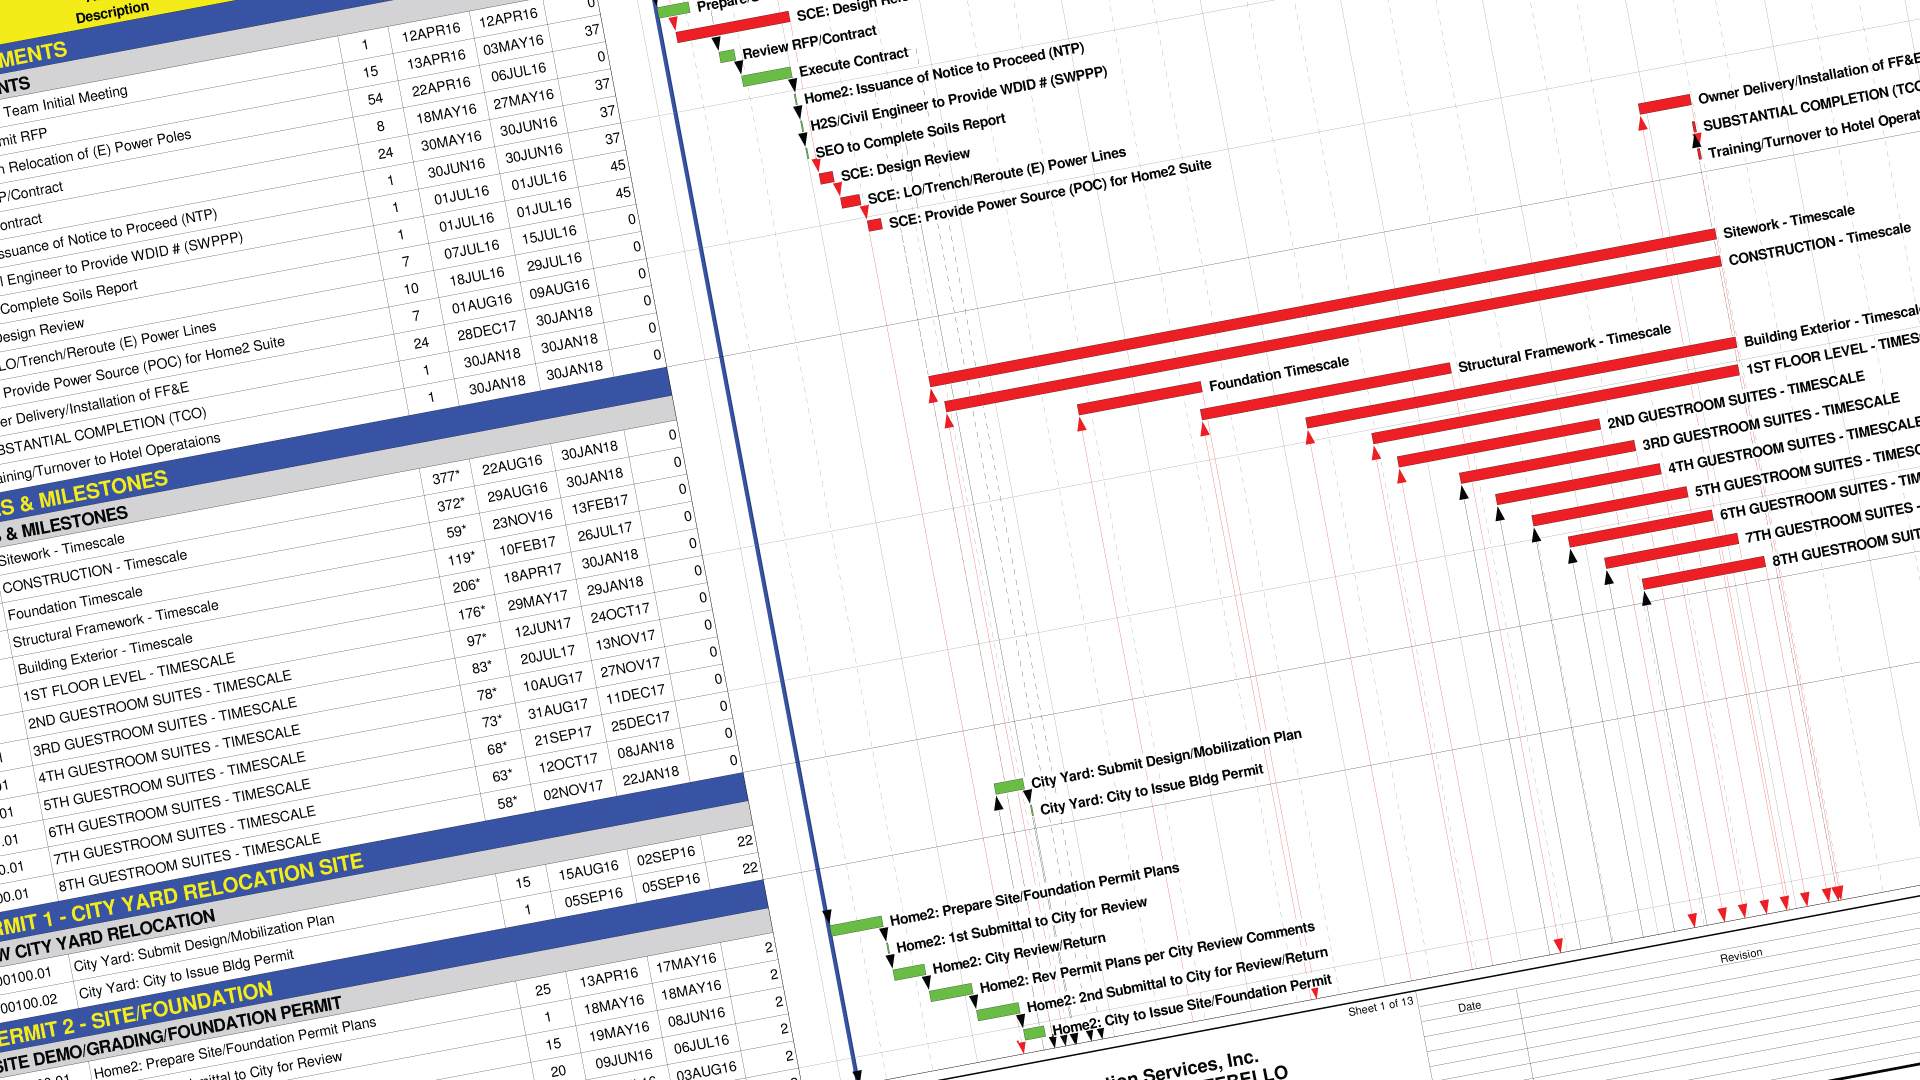
Task: Select the 'SUBSTANTIAL COMPLETION' Gantt chart label
Action: pos(1811,107)
